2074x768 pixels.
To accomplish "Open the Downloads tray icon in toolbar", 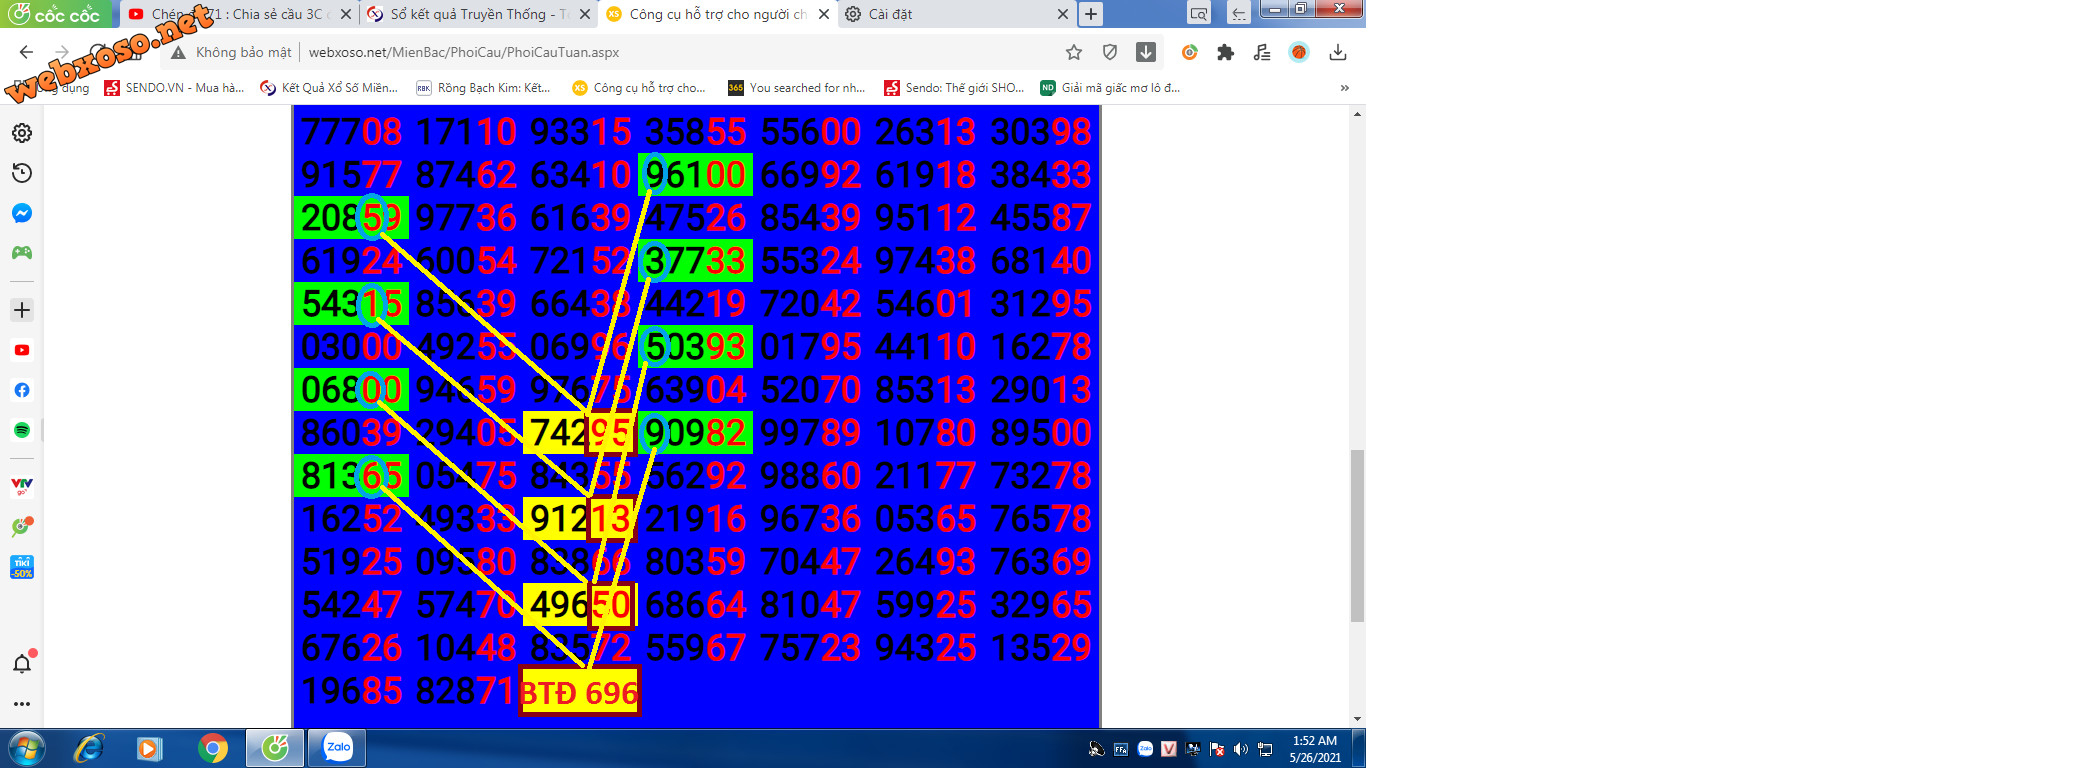I will pyautogui.click(x=1338, y=52).
